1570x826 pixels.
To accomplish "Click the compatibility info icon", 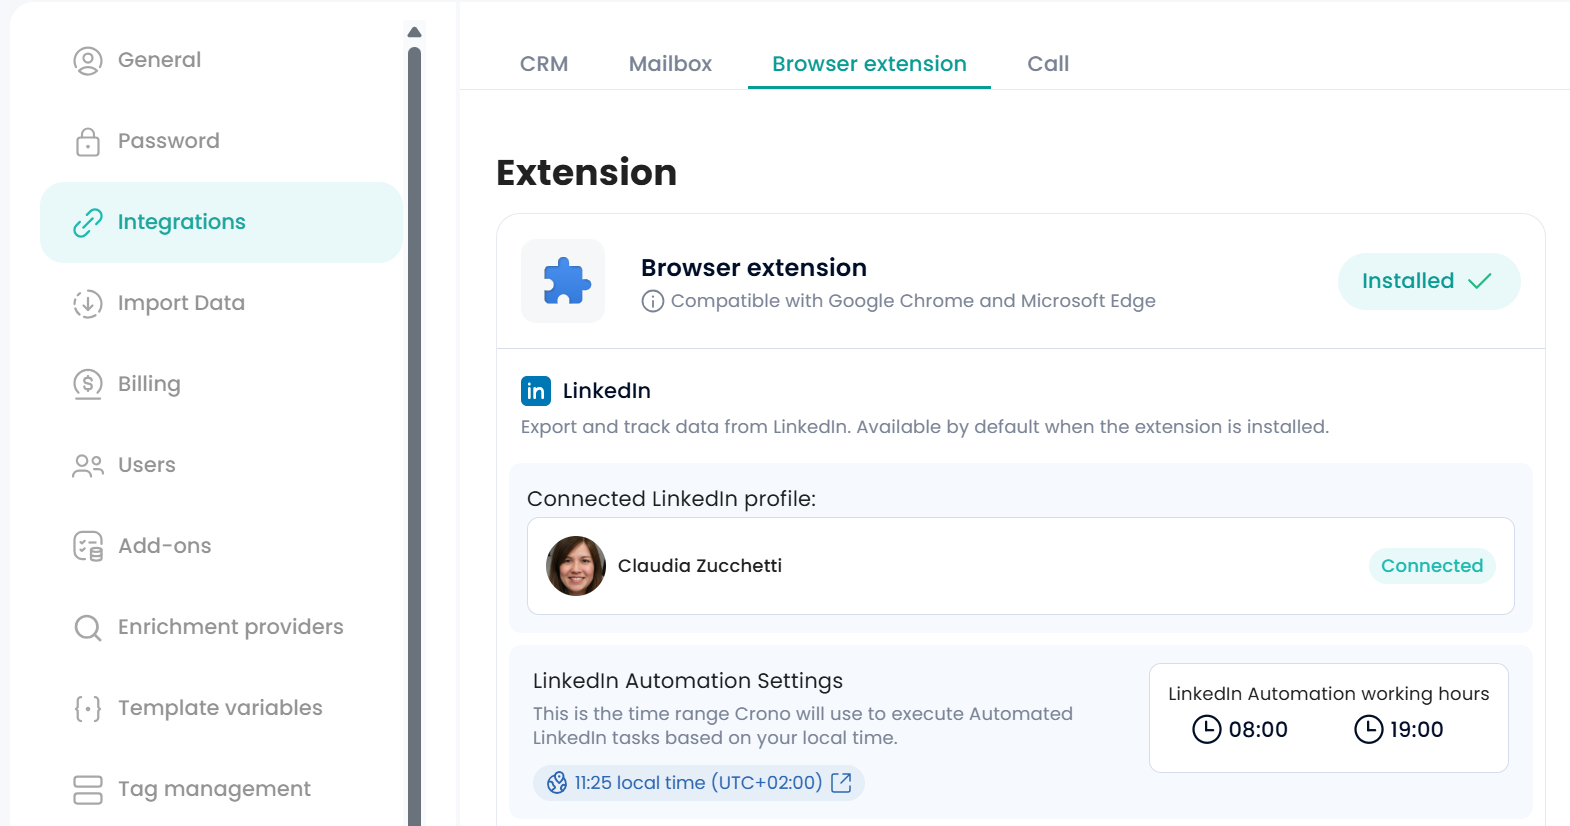I will pyautogui.click(x=652, y=301).
